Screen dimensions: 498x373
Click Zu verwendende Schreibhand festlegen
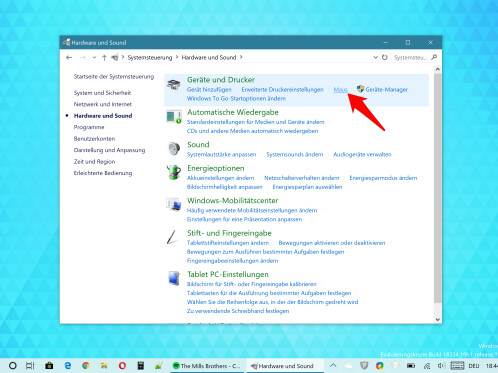pos(238,311)
